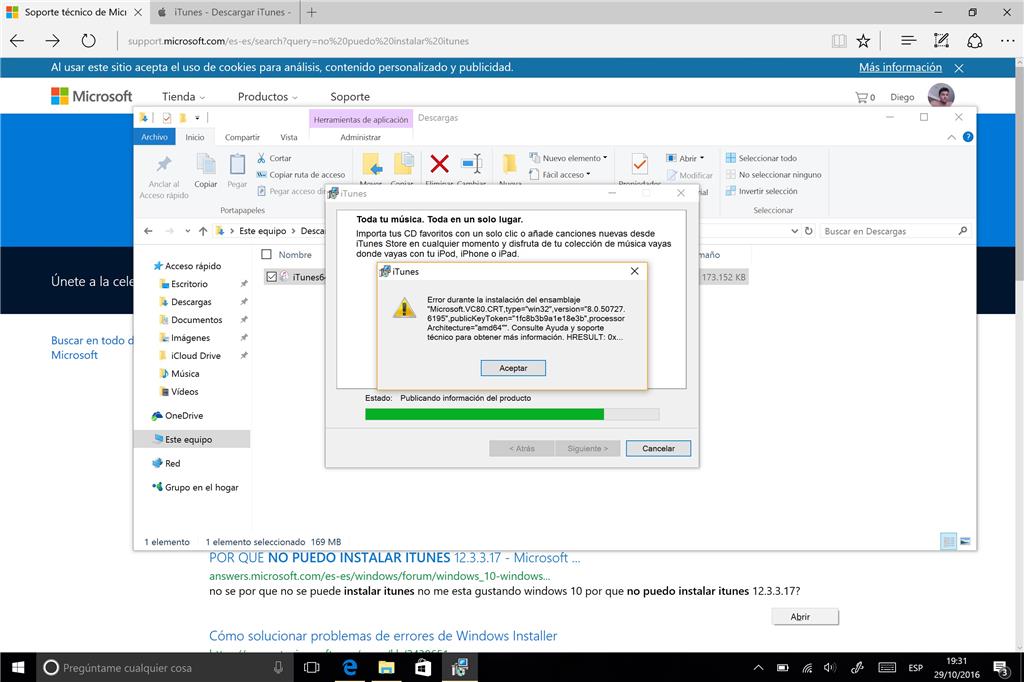
Task: Select Este equipo in the navigation pane
Action: click(191, 439)
